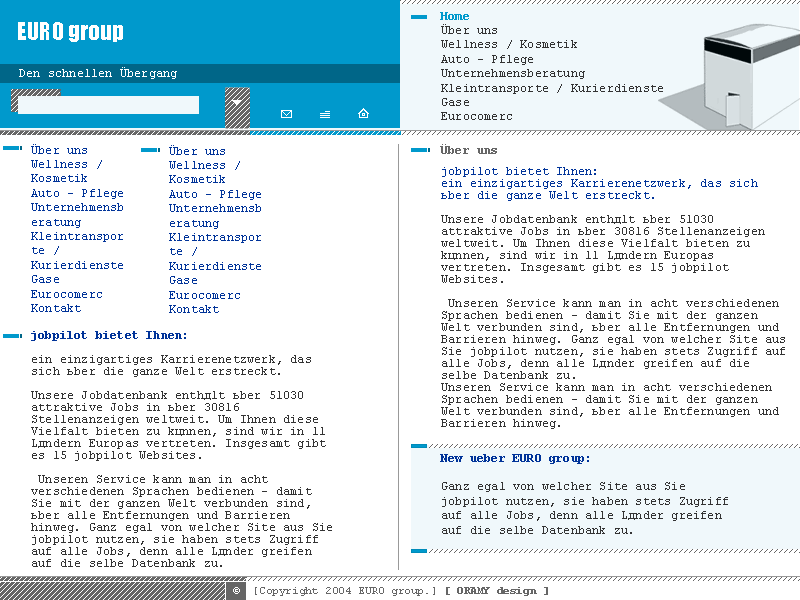Click the envelope mail icon
This screenshot has height=600, width=800.
pos(286,114)
